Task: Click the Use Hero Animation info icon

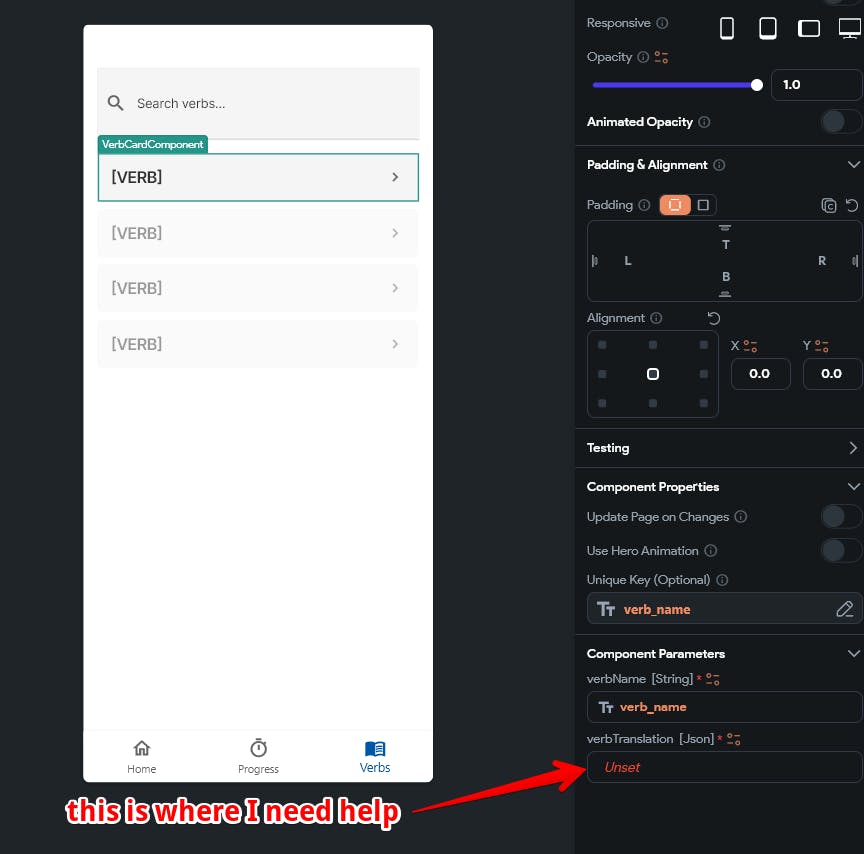Action: (711, 550)
